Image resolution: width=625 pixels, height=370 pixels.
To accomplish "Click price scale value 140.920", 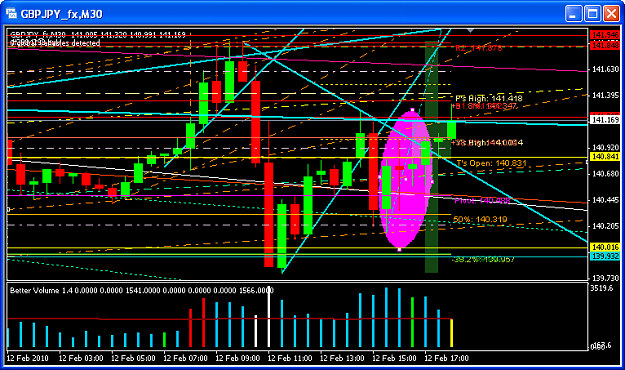I will click(605, 148).
